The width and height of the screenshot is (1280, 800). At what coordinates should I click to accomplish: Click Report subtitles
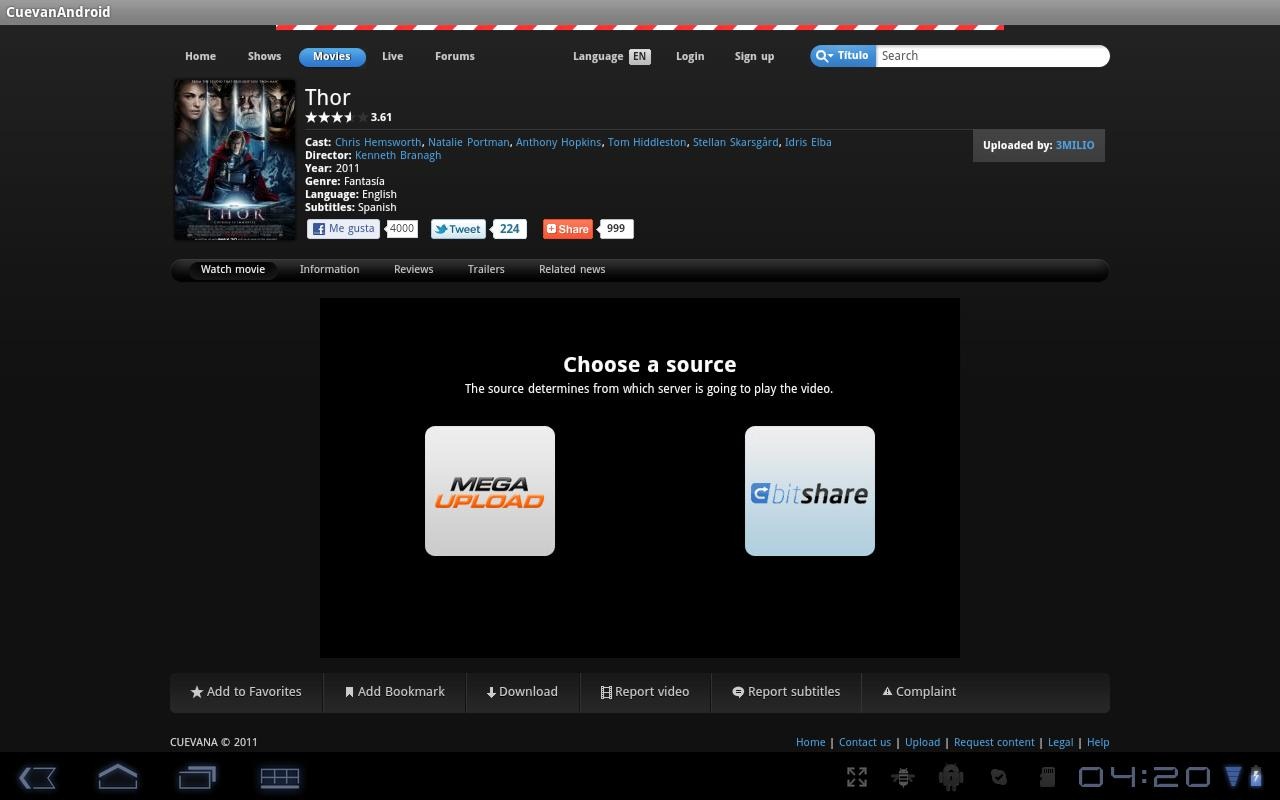pos(786,692)
